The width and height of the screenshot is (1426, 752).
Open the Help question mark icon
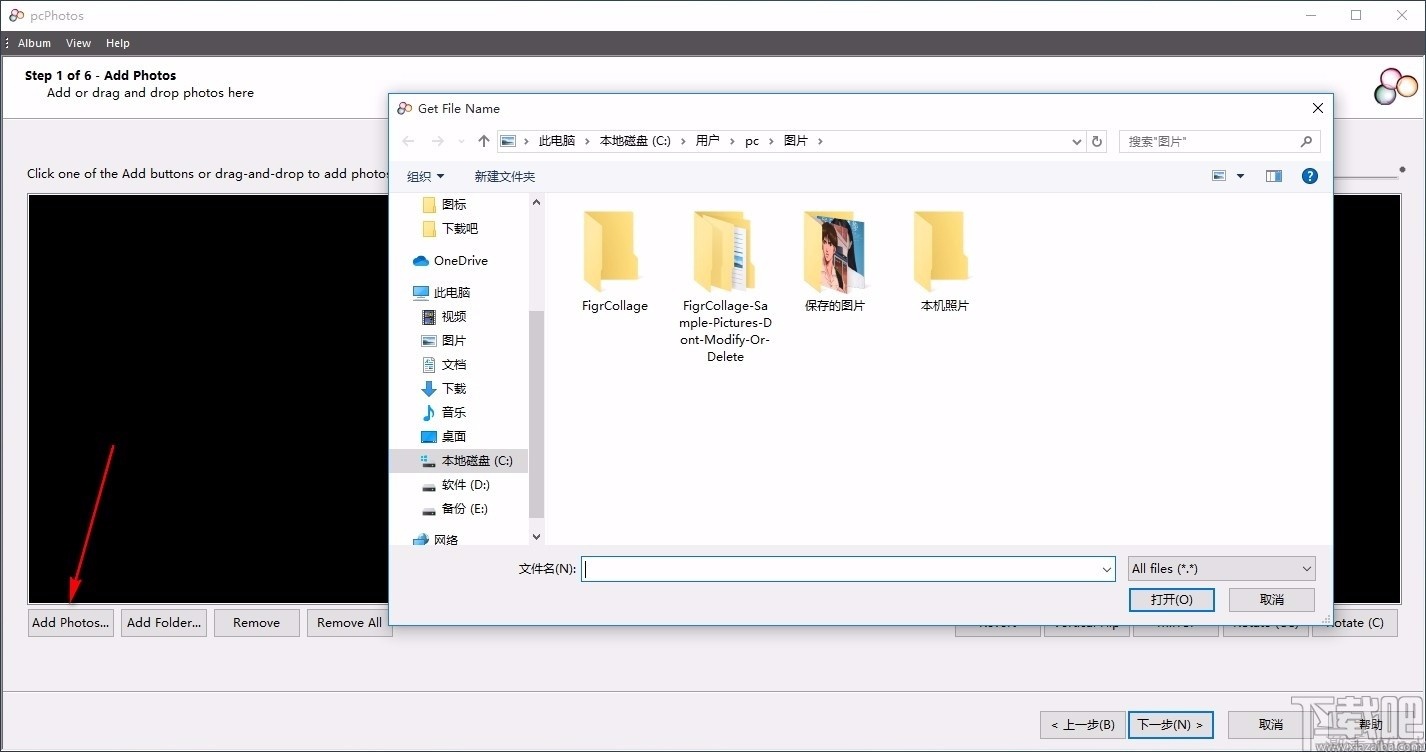point(1309,175)
